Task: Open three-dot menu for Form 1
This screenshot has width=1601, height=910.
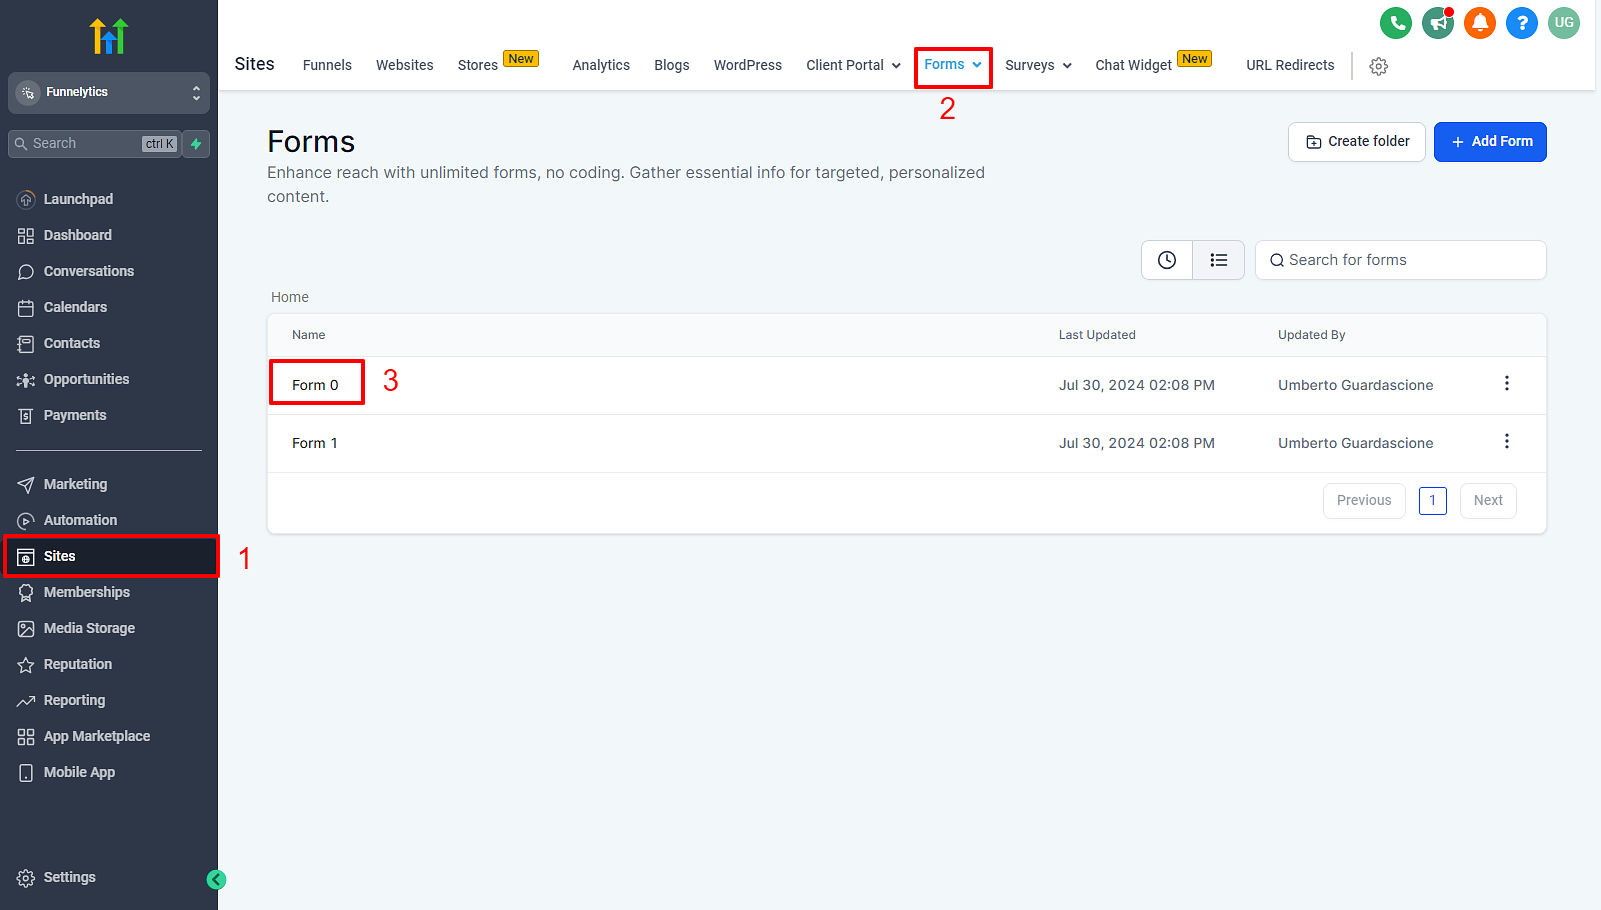Action: tap(1507, 442)
